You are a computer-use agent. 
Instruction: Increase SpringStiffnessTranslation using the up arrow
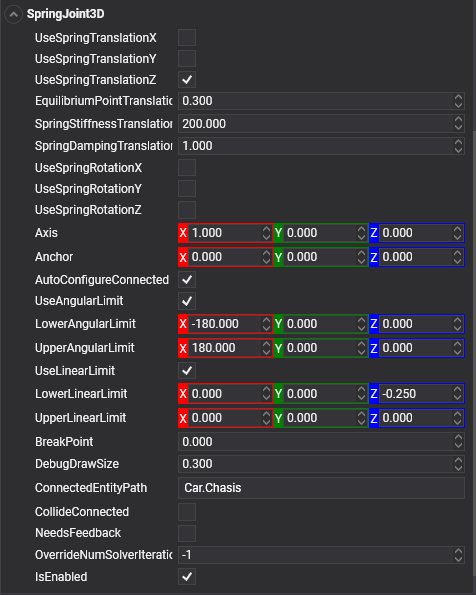459,120
